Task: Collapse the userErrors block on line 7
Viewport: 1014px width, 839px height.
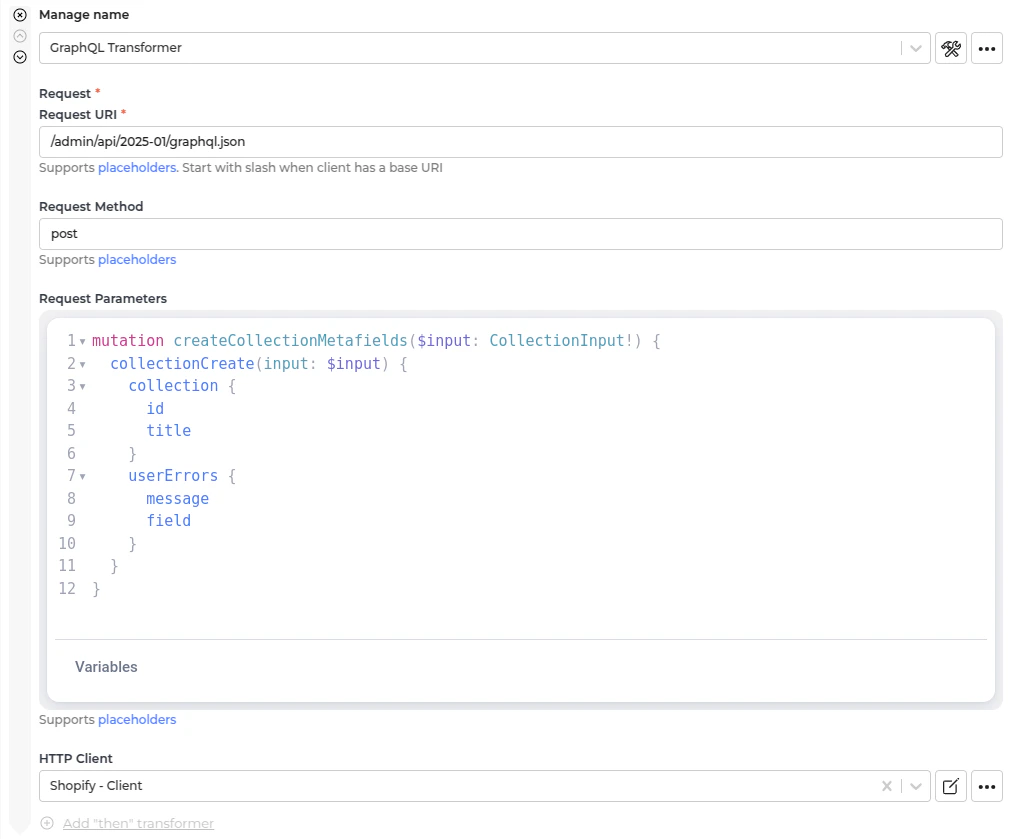Action: (x=83, y=476)
